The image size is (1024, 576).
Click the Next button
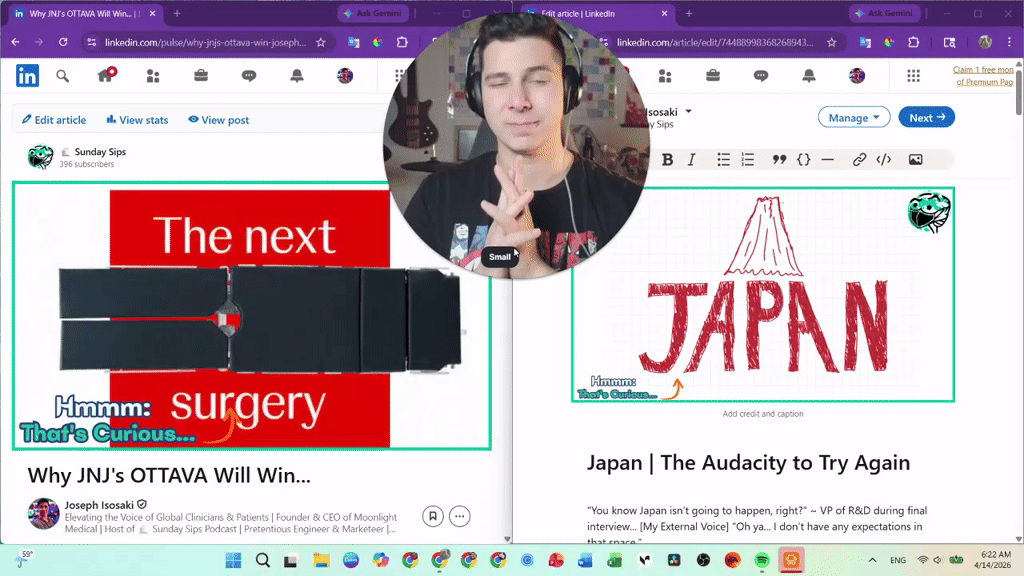927,118
